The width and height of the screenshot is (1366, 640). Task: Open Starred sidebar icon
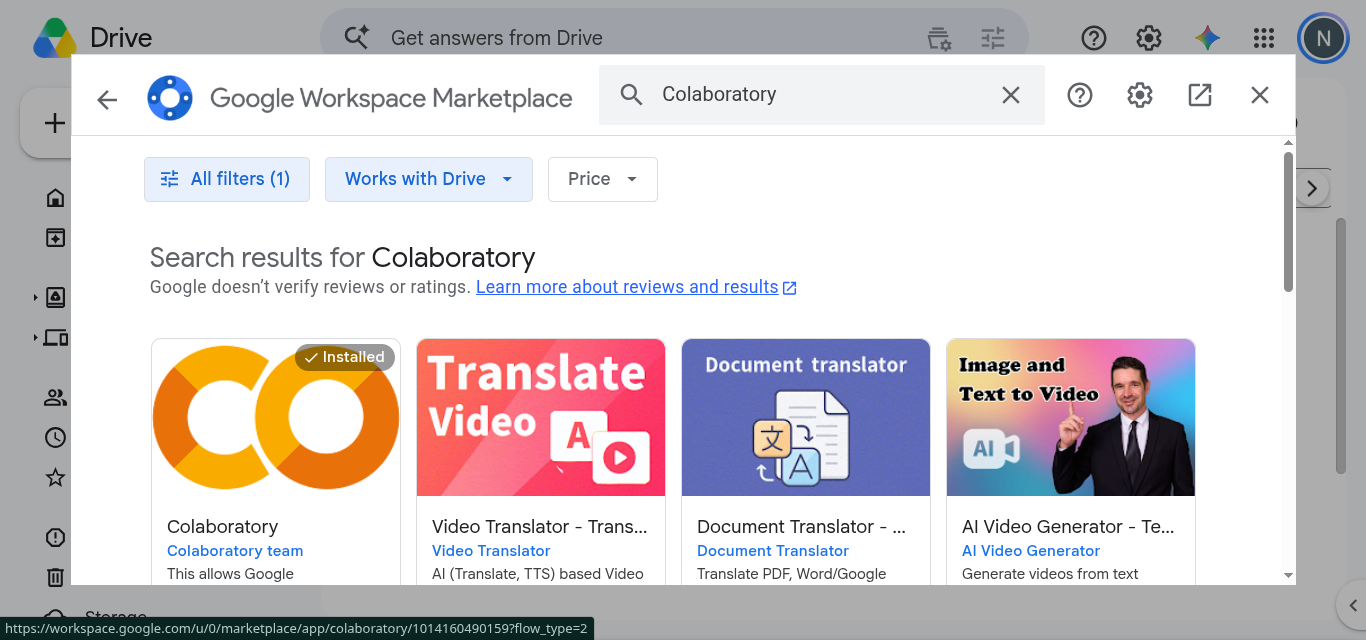coord(56,477)
